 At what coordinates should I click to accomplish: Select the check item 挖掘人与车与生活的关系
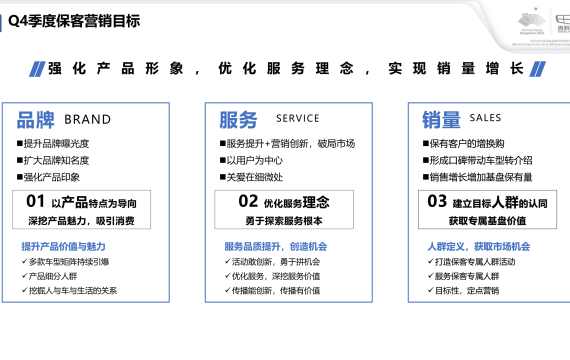coord(69,291)
